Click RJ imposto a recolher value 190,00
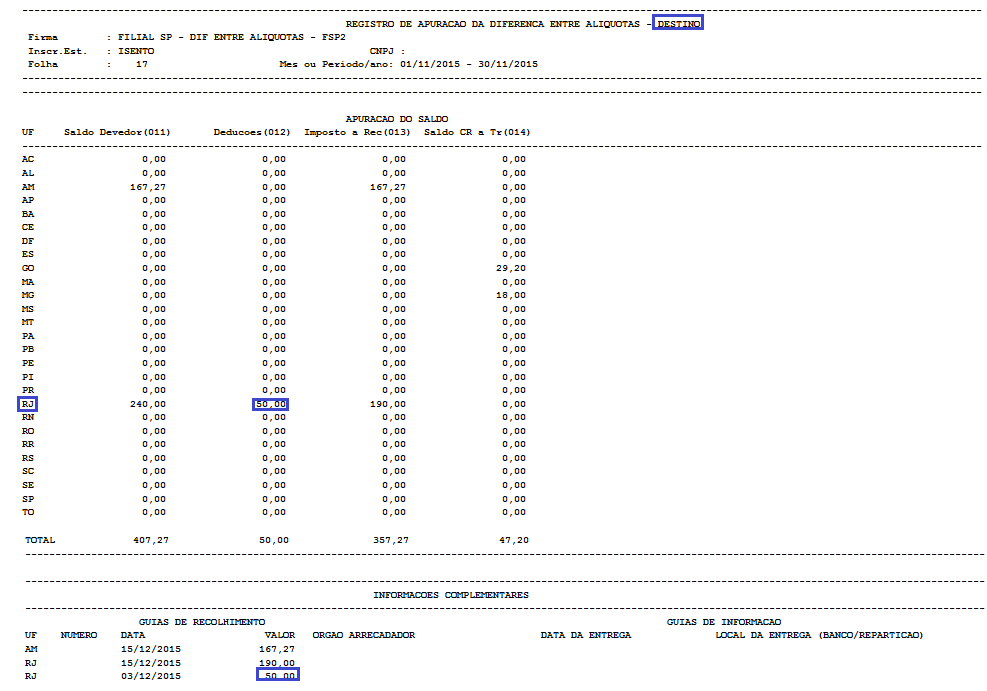Screen dimensions: 987x691 click(x=388, y=404)
